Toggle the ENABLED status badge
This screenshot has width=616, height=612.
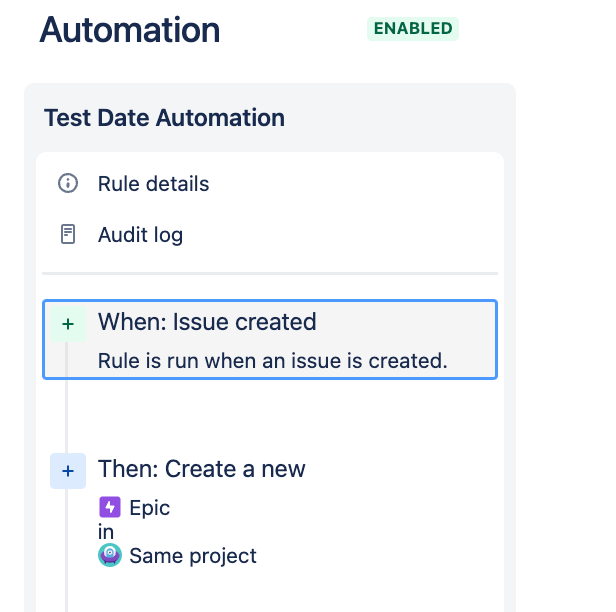coord(413,29)
